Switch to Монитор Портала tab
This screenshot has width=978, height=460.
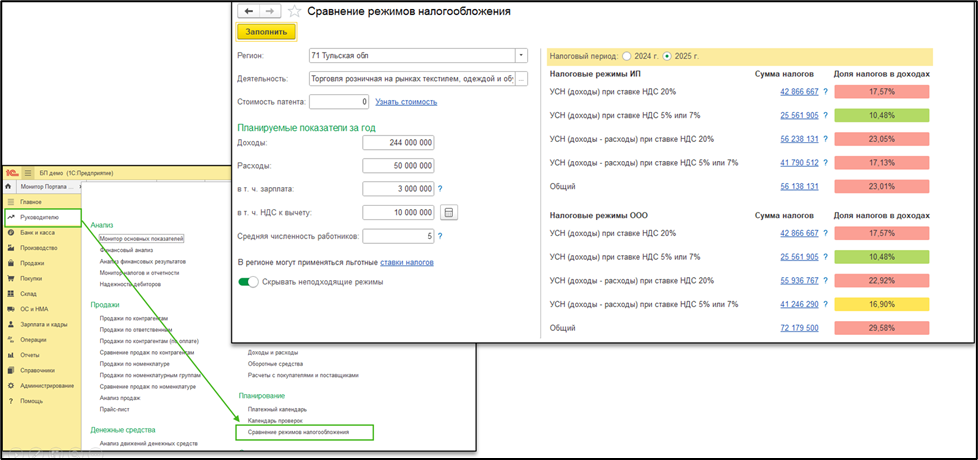coord(47,186)
